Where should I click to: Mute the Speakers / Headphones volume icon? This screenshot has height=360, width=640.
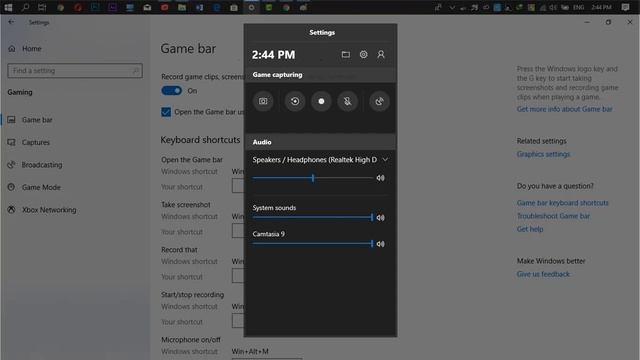(380, 178)
